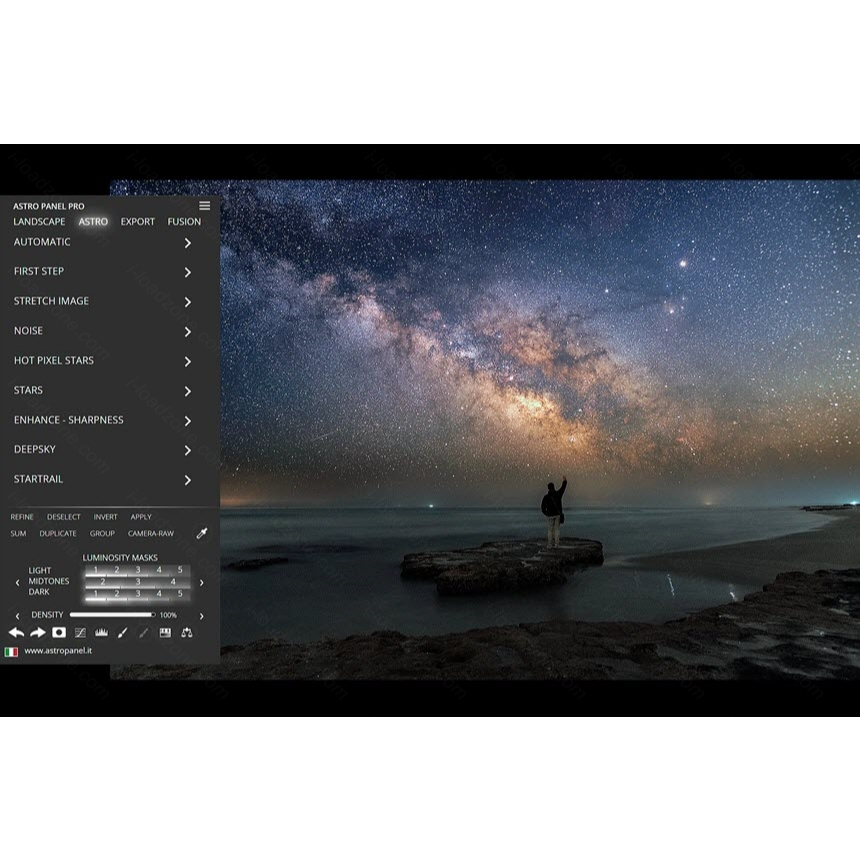Click the gradient map icon
Image resolution: width=860 pixels, height=860 pixels.
165,633
